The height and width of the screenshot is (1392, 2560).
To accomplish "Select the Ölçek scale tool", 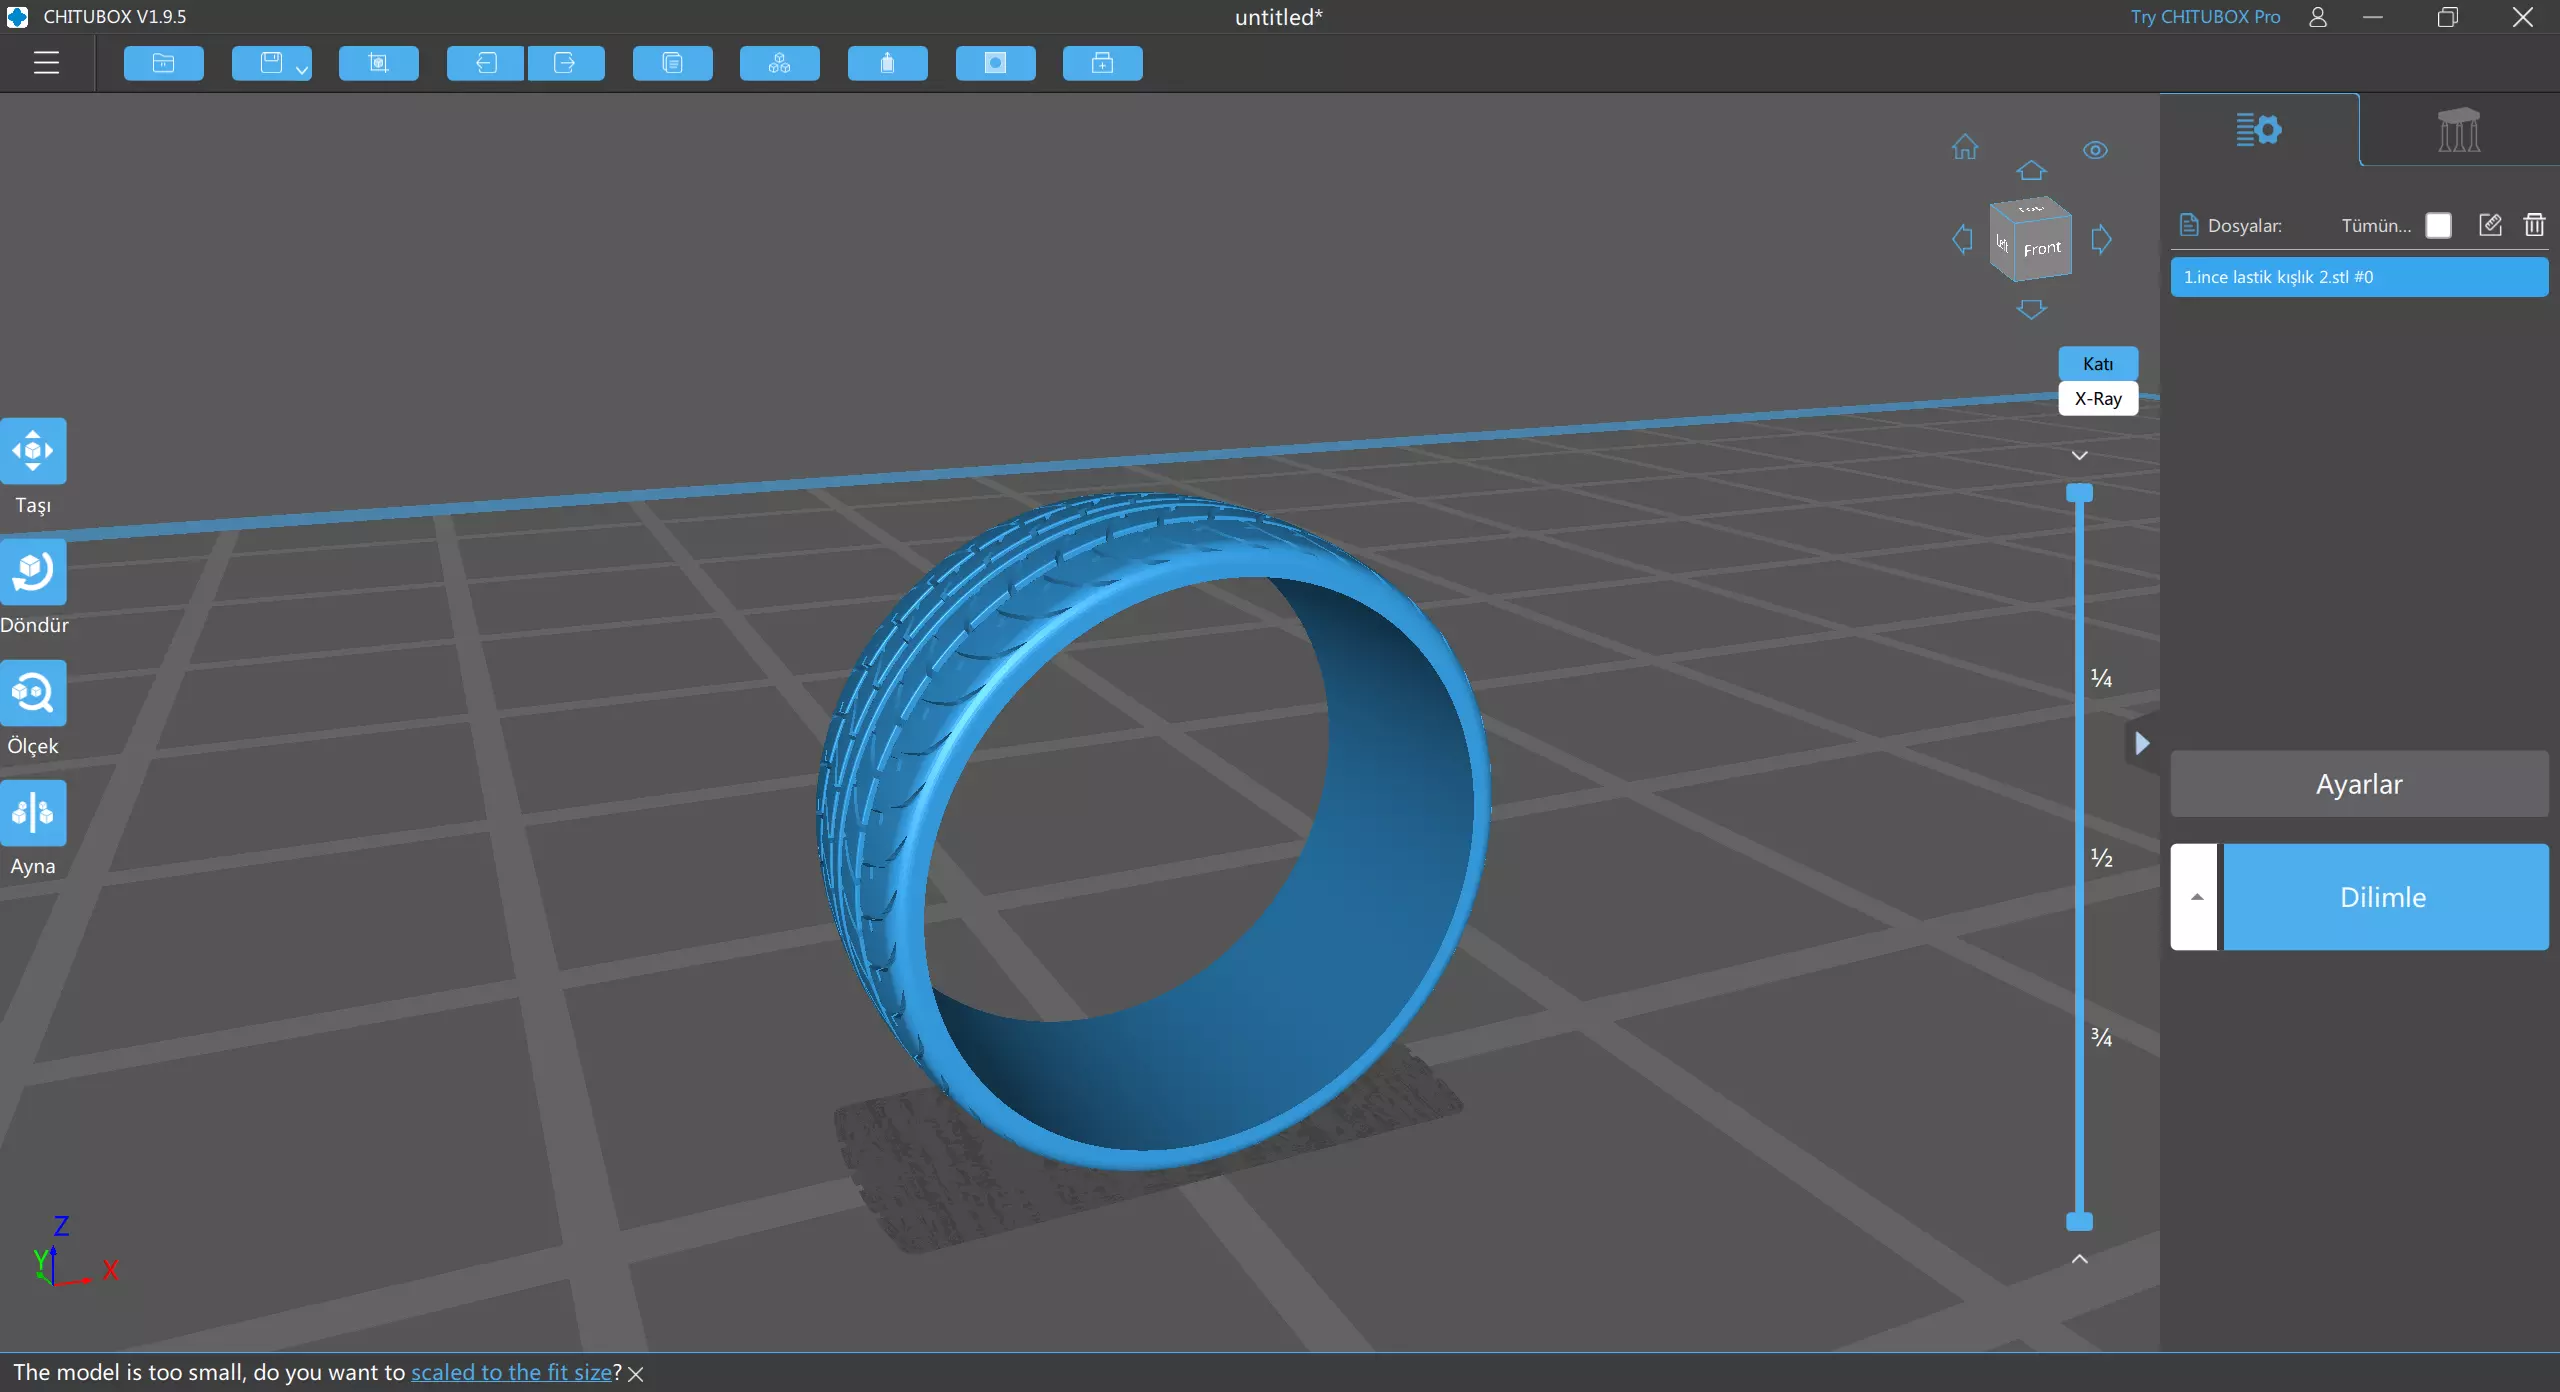I will 33,692.
